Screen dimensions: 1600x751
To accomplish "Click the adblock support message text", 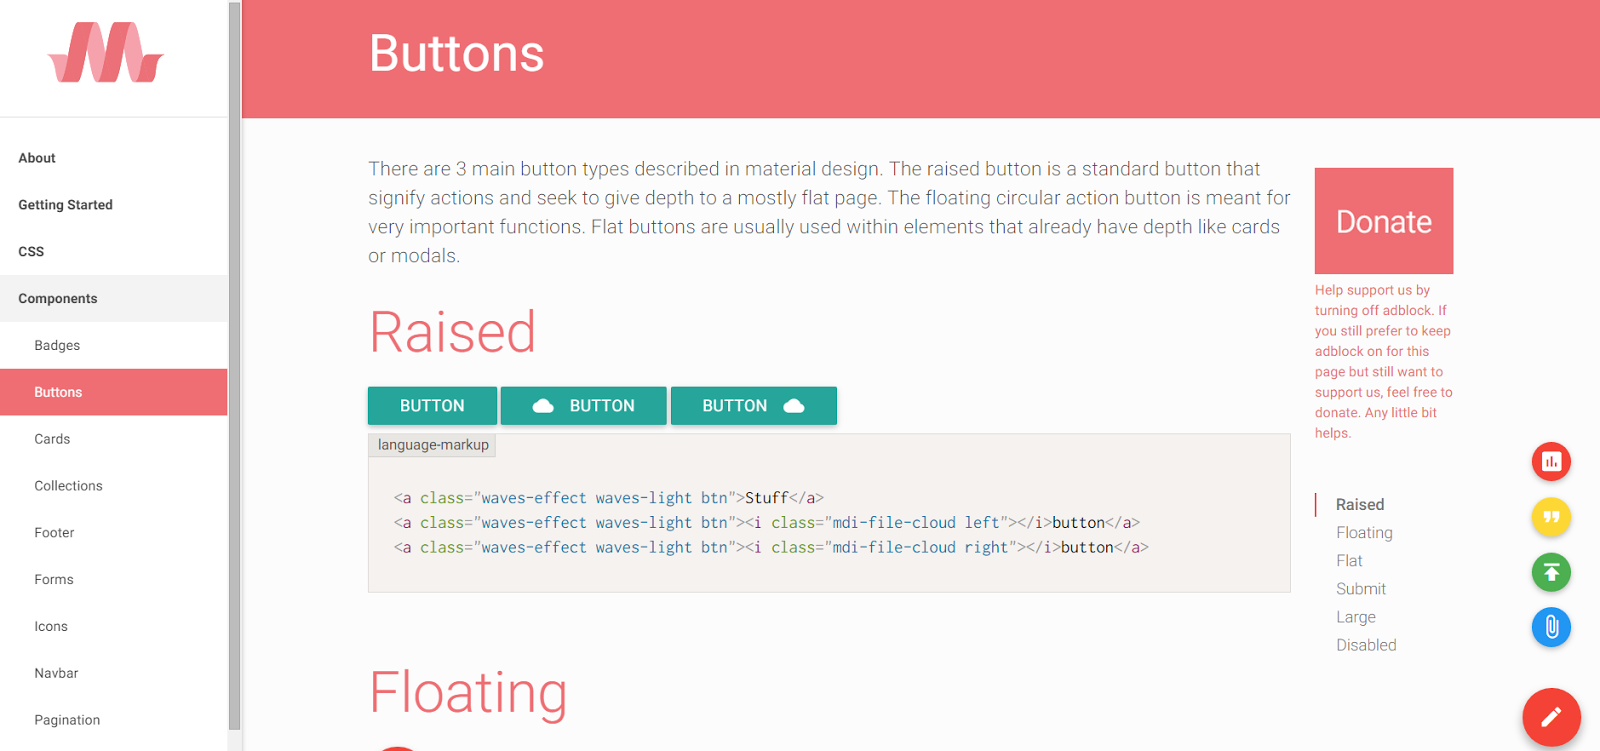I will click(x=1383, y=361).
